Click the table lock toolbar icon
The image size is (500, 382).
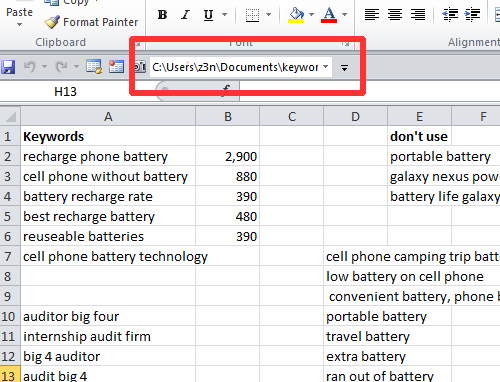coord(94,67)
